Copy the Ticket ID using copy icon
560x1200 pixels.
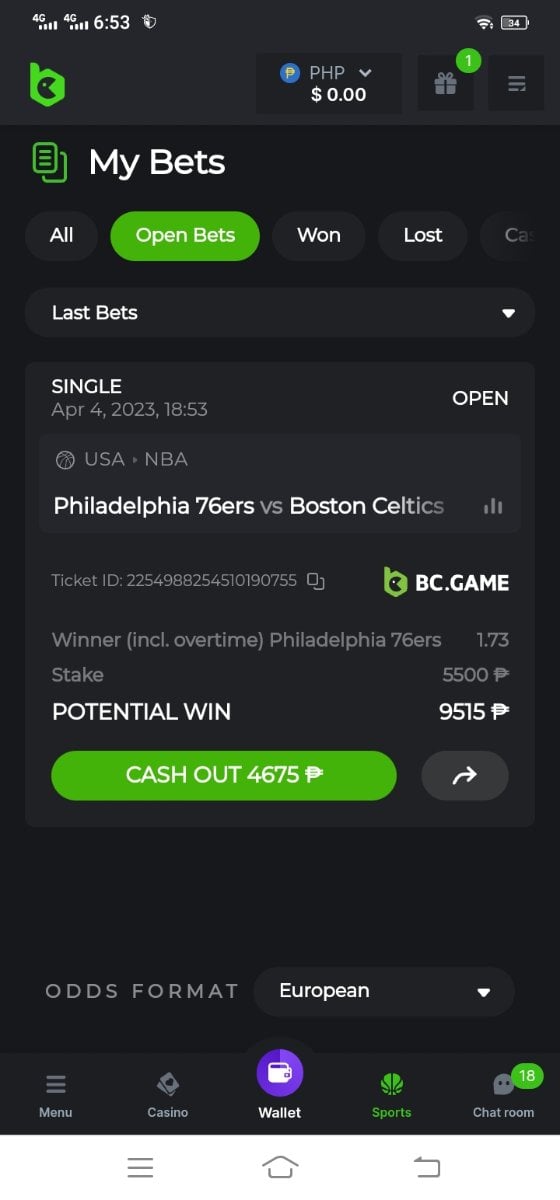316,581
